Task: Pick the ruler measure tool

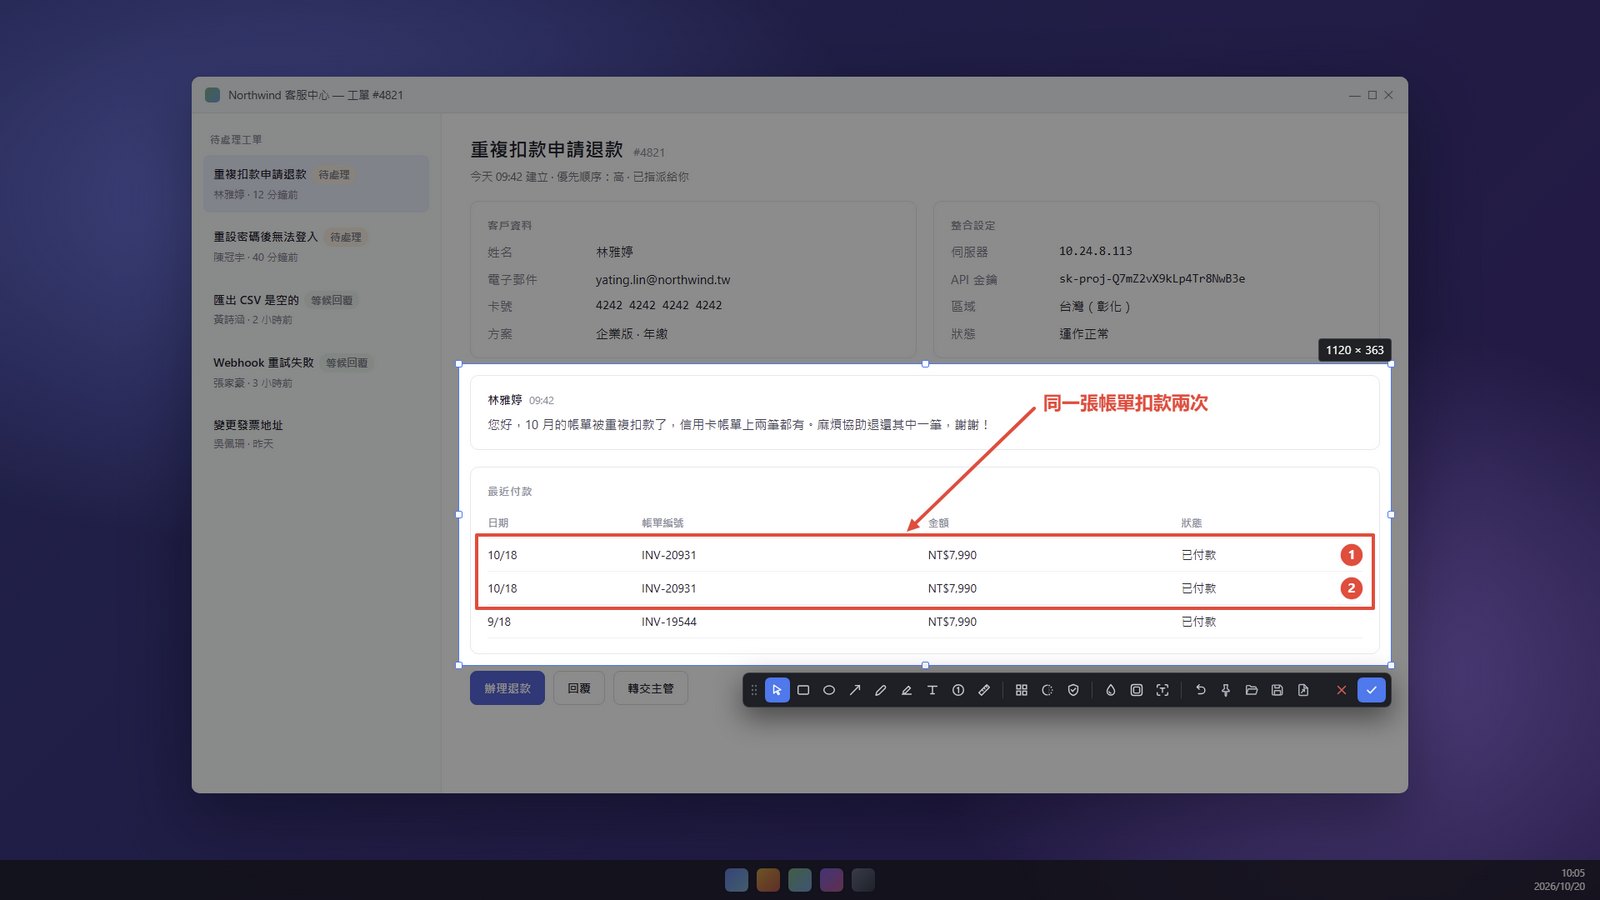Action: 984,690
